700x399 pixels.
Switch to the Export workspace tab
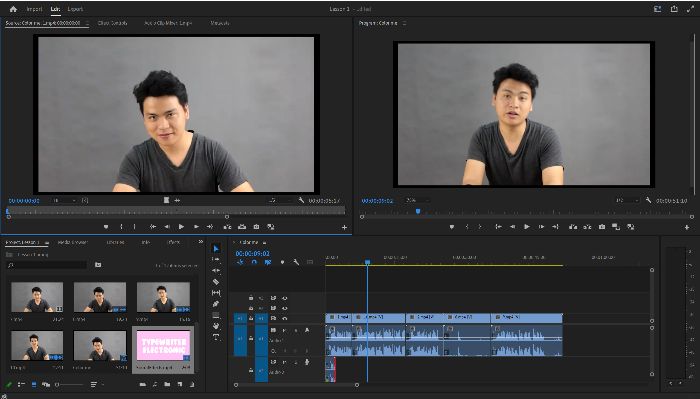(75, 9)
